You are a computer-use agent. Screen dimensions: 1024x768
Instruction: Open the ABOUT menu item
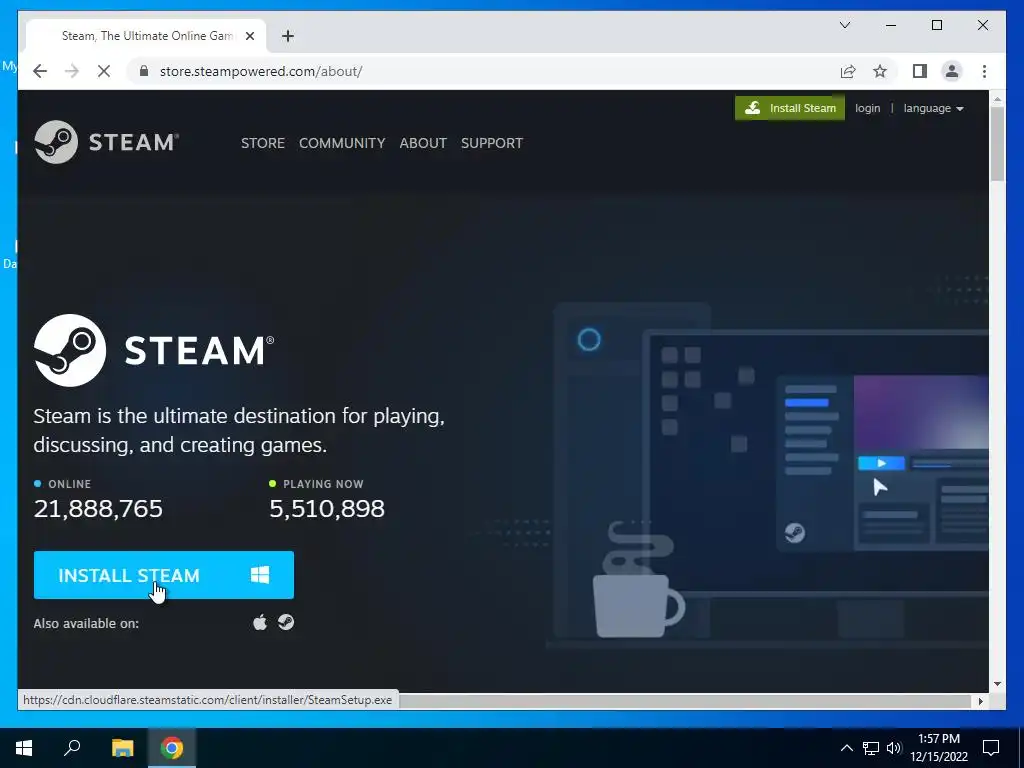[423, 143]
